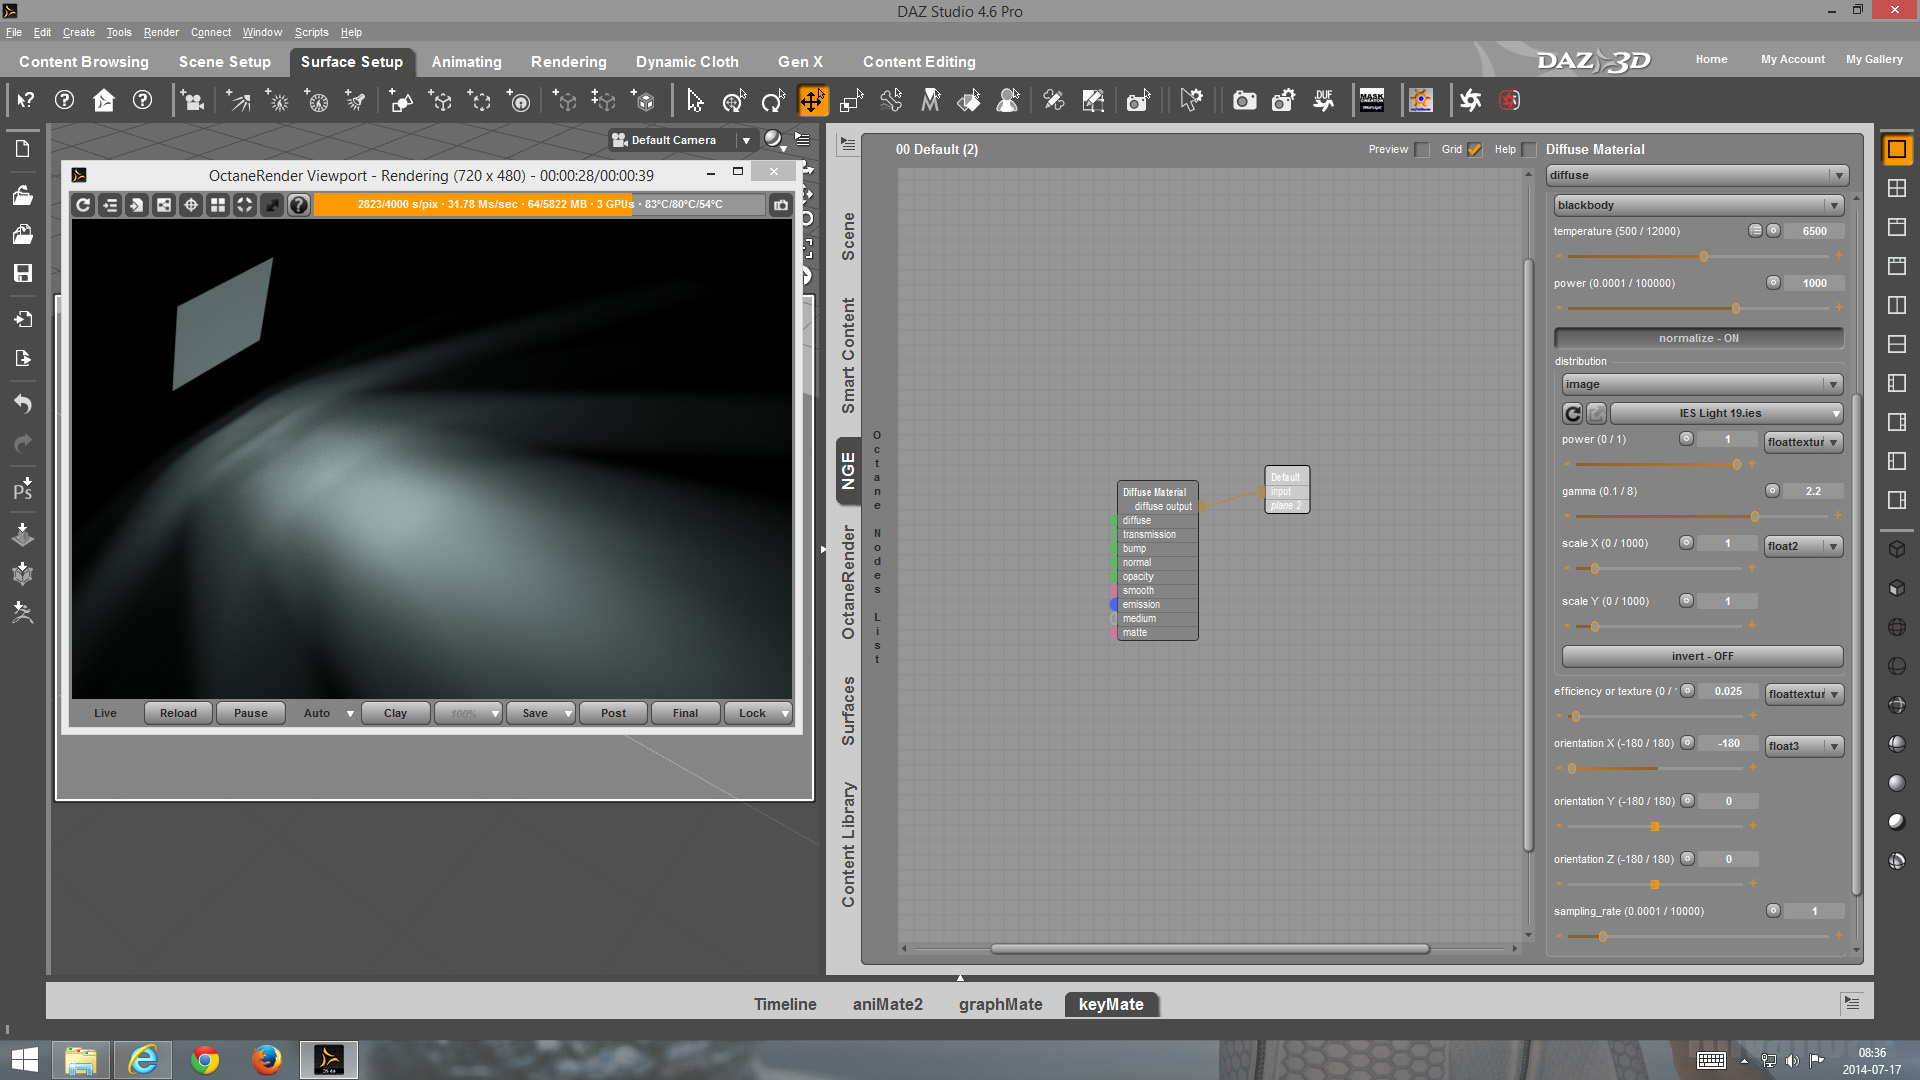Switch to the Rendering tab
Screen dimensions: 1920x1080
coord(568,62)
